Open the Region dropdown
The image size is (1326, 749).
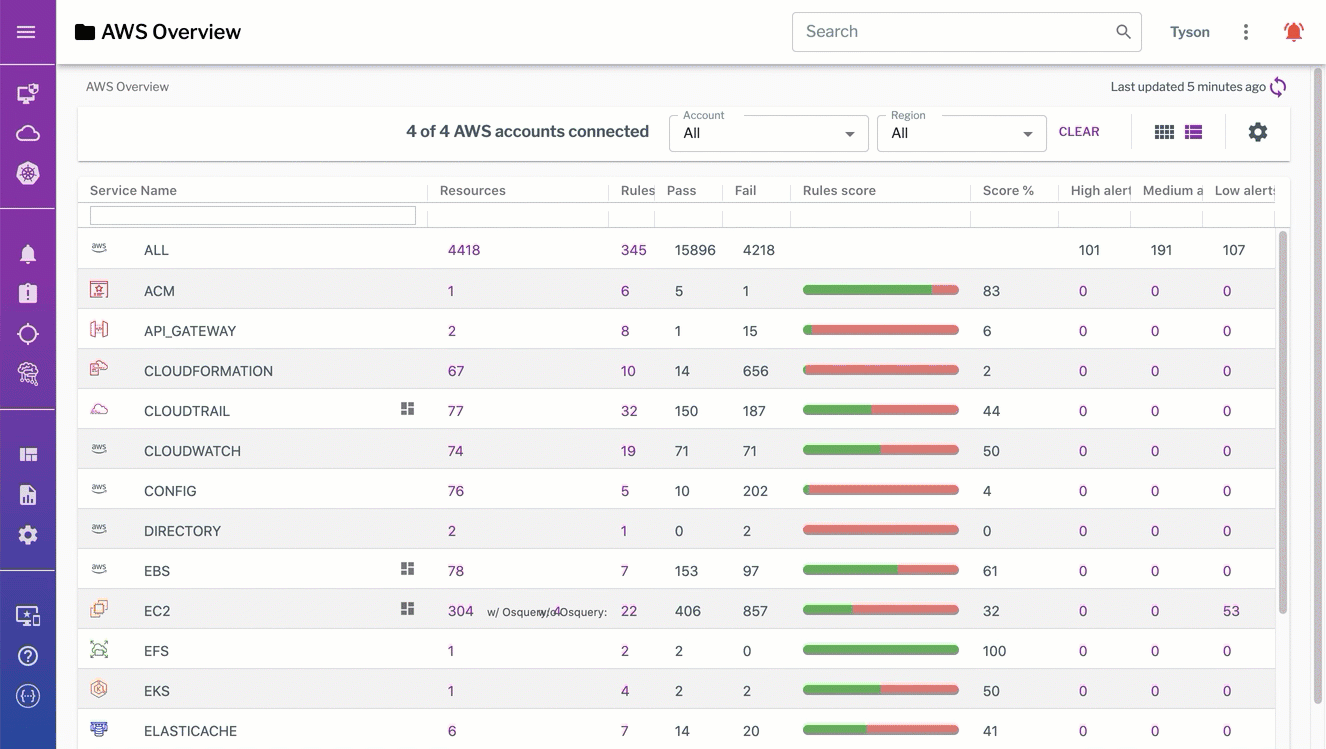[x=961, y=132]
